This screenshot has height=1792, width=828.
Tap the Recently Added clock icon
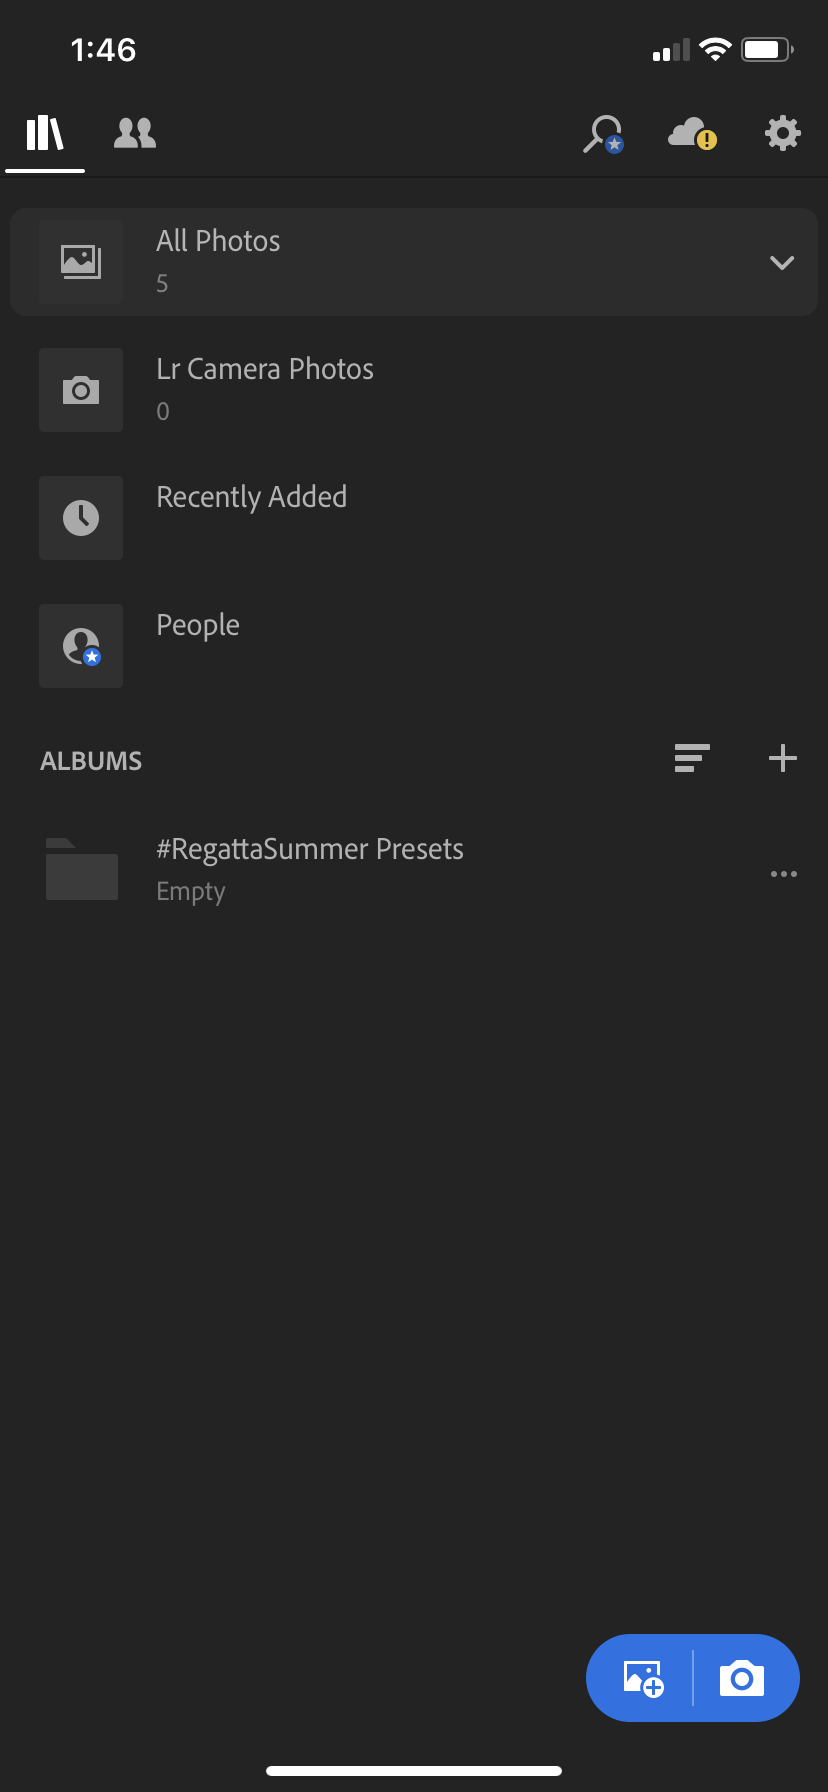(81, 518)
